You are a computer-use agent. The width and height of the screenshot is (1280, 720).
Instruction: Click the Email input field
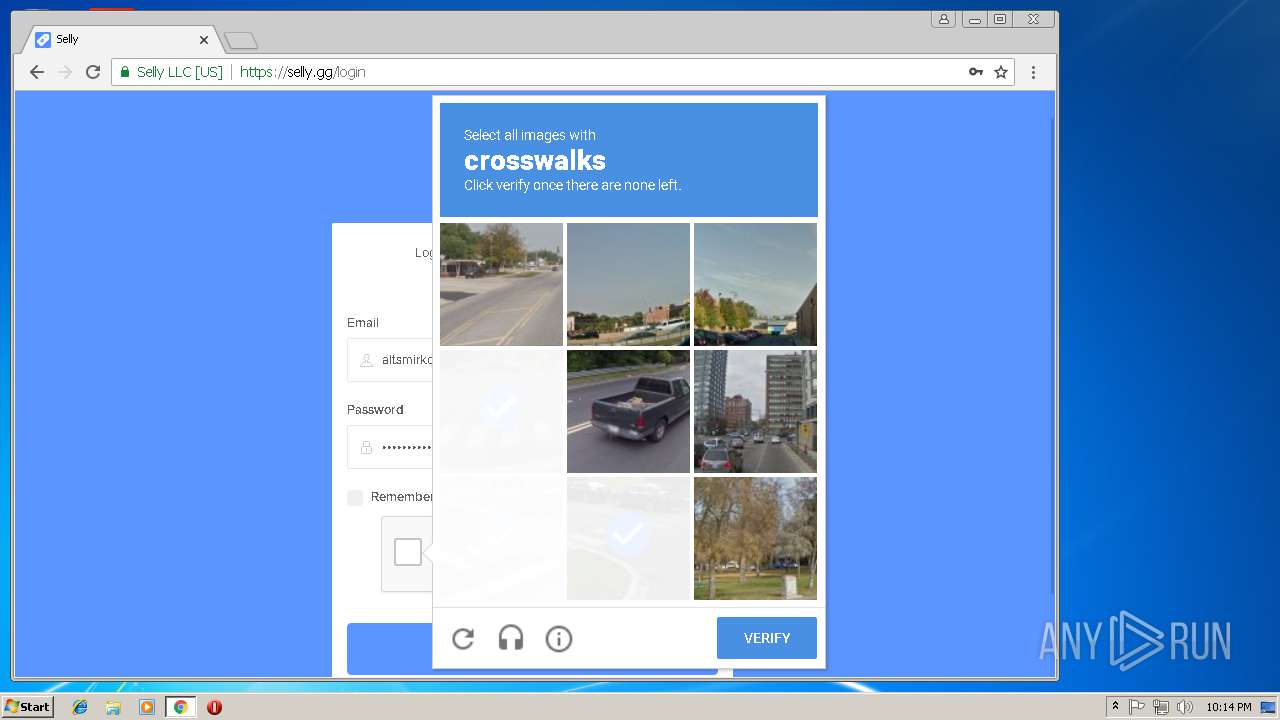[x=390, y=360]
